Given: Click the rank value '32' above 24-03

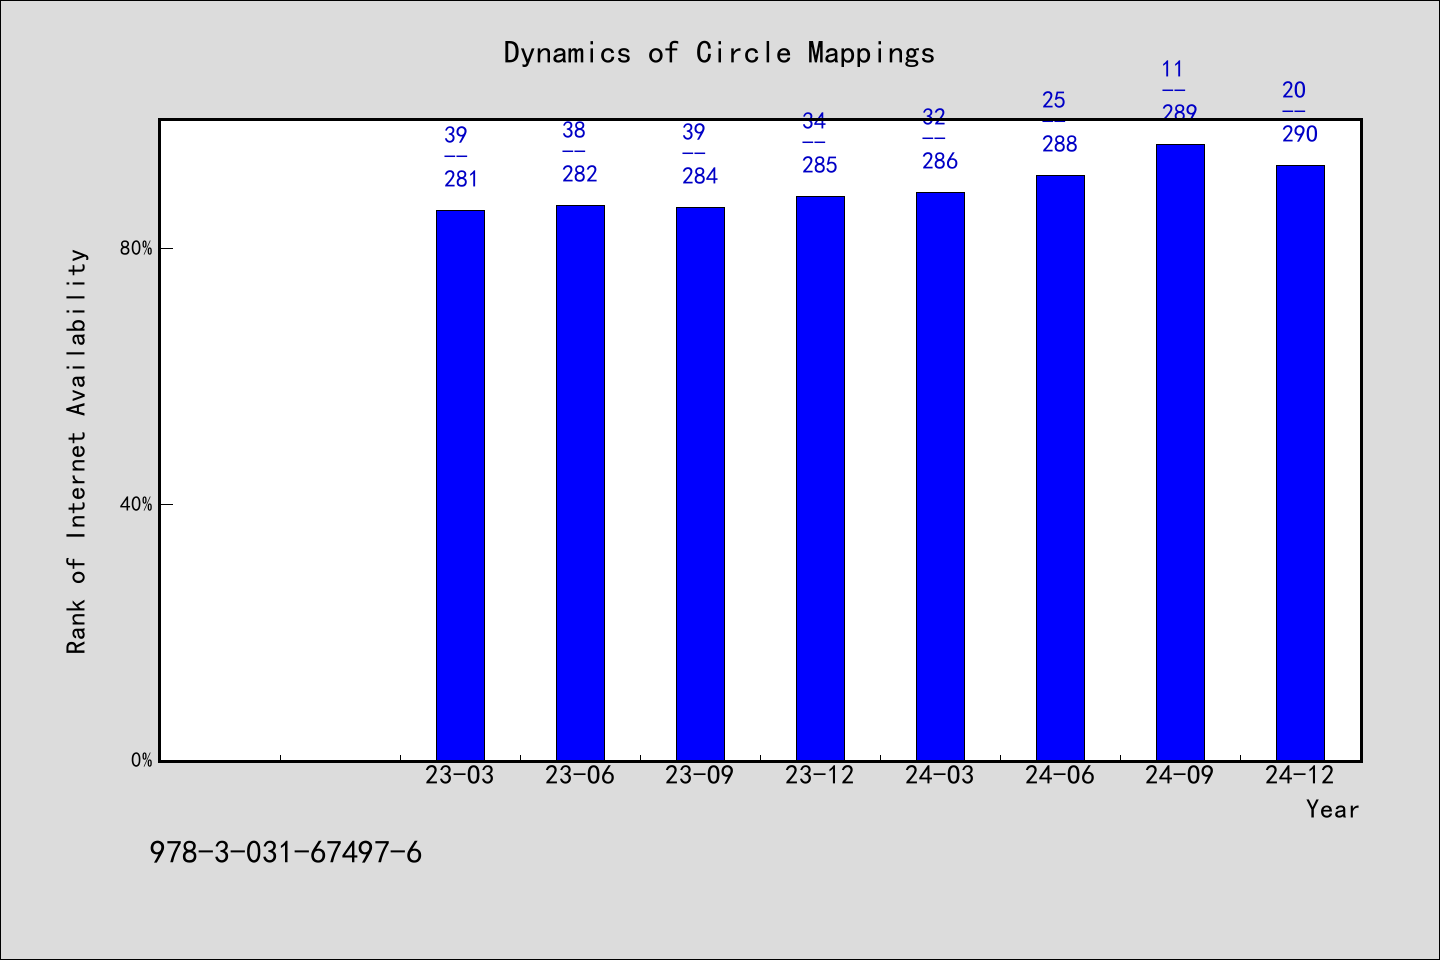Looking at the screenshot, I should coord(934,118).
